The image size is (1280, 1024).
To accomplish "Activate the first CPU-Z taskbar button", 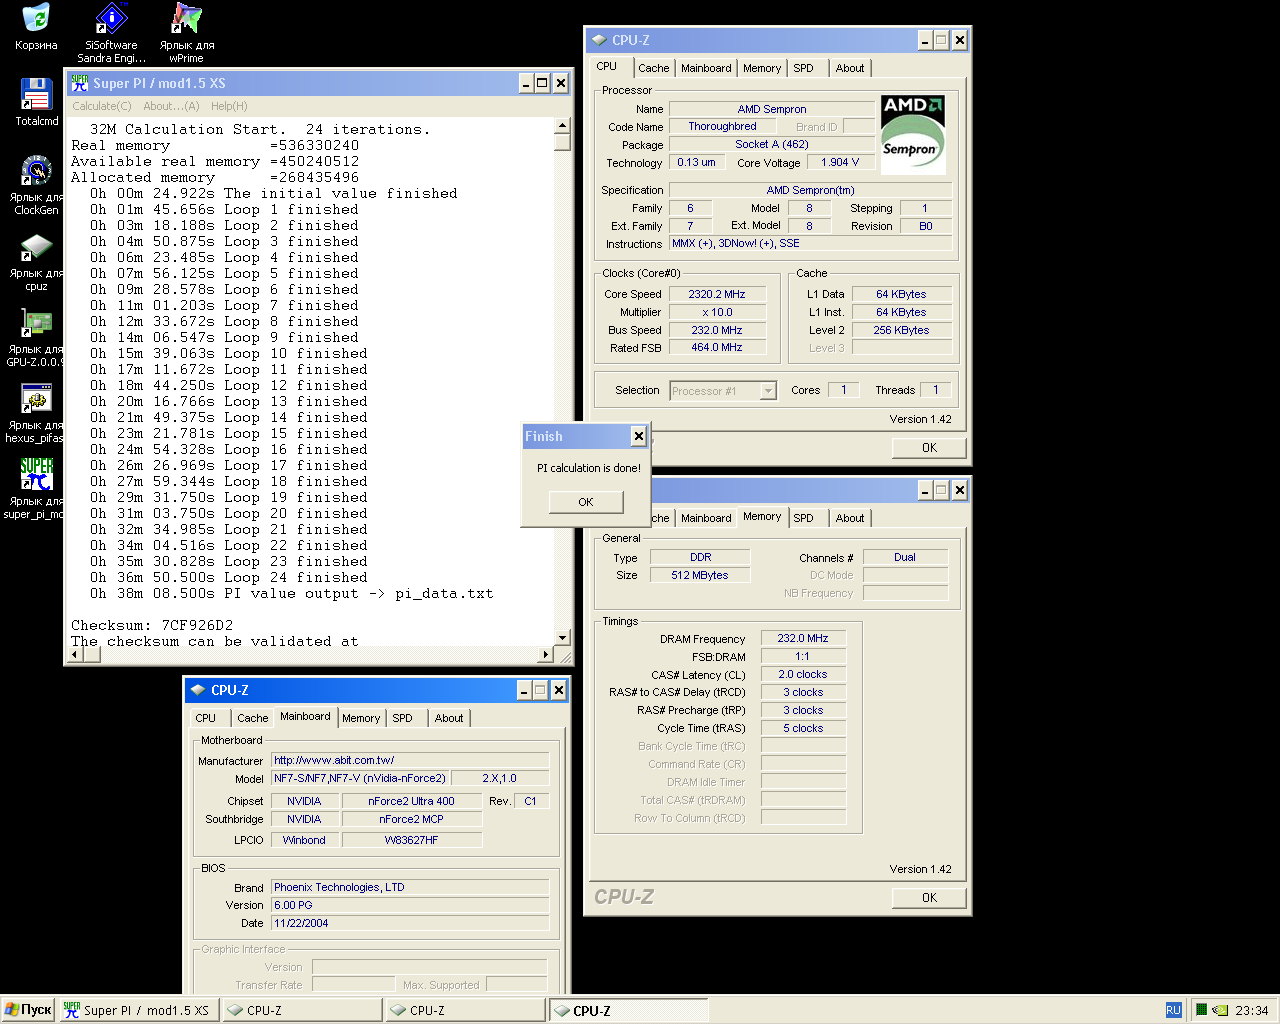I will click(x=302, y=1010).
